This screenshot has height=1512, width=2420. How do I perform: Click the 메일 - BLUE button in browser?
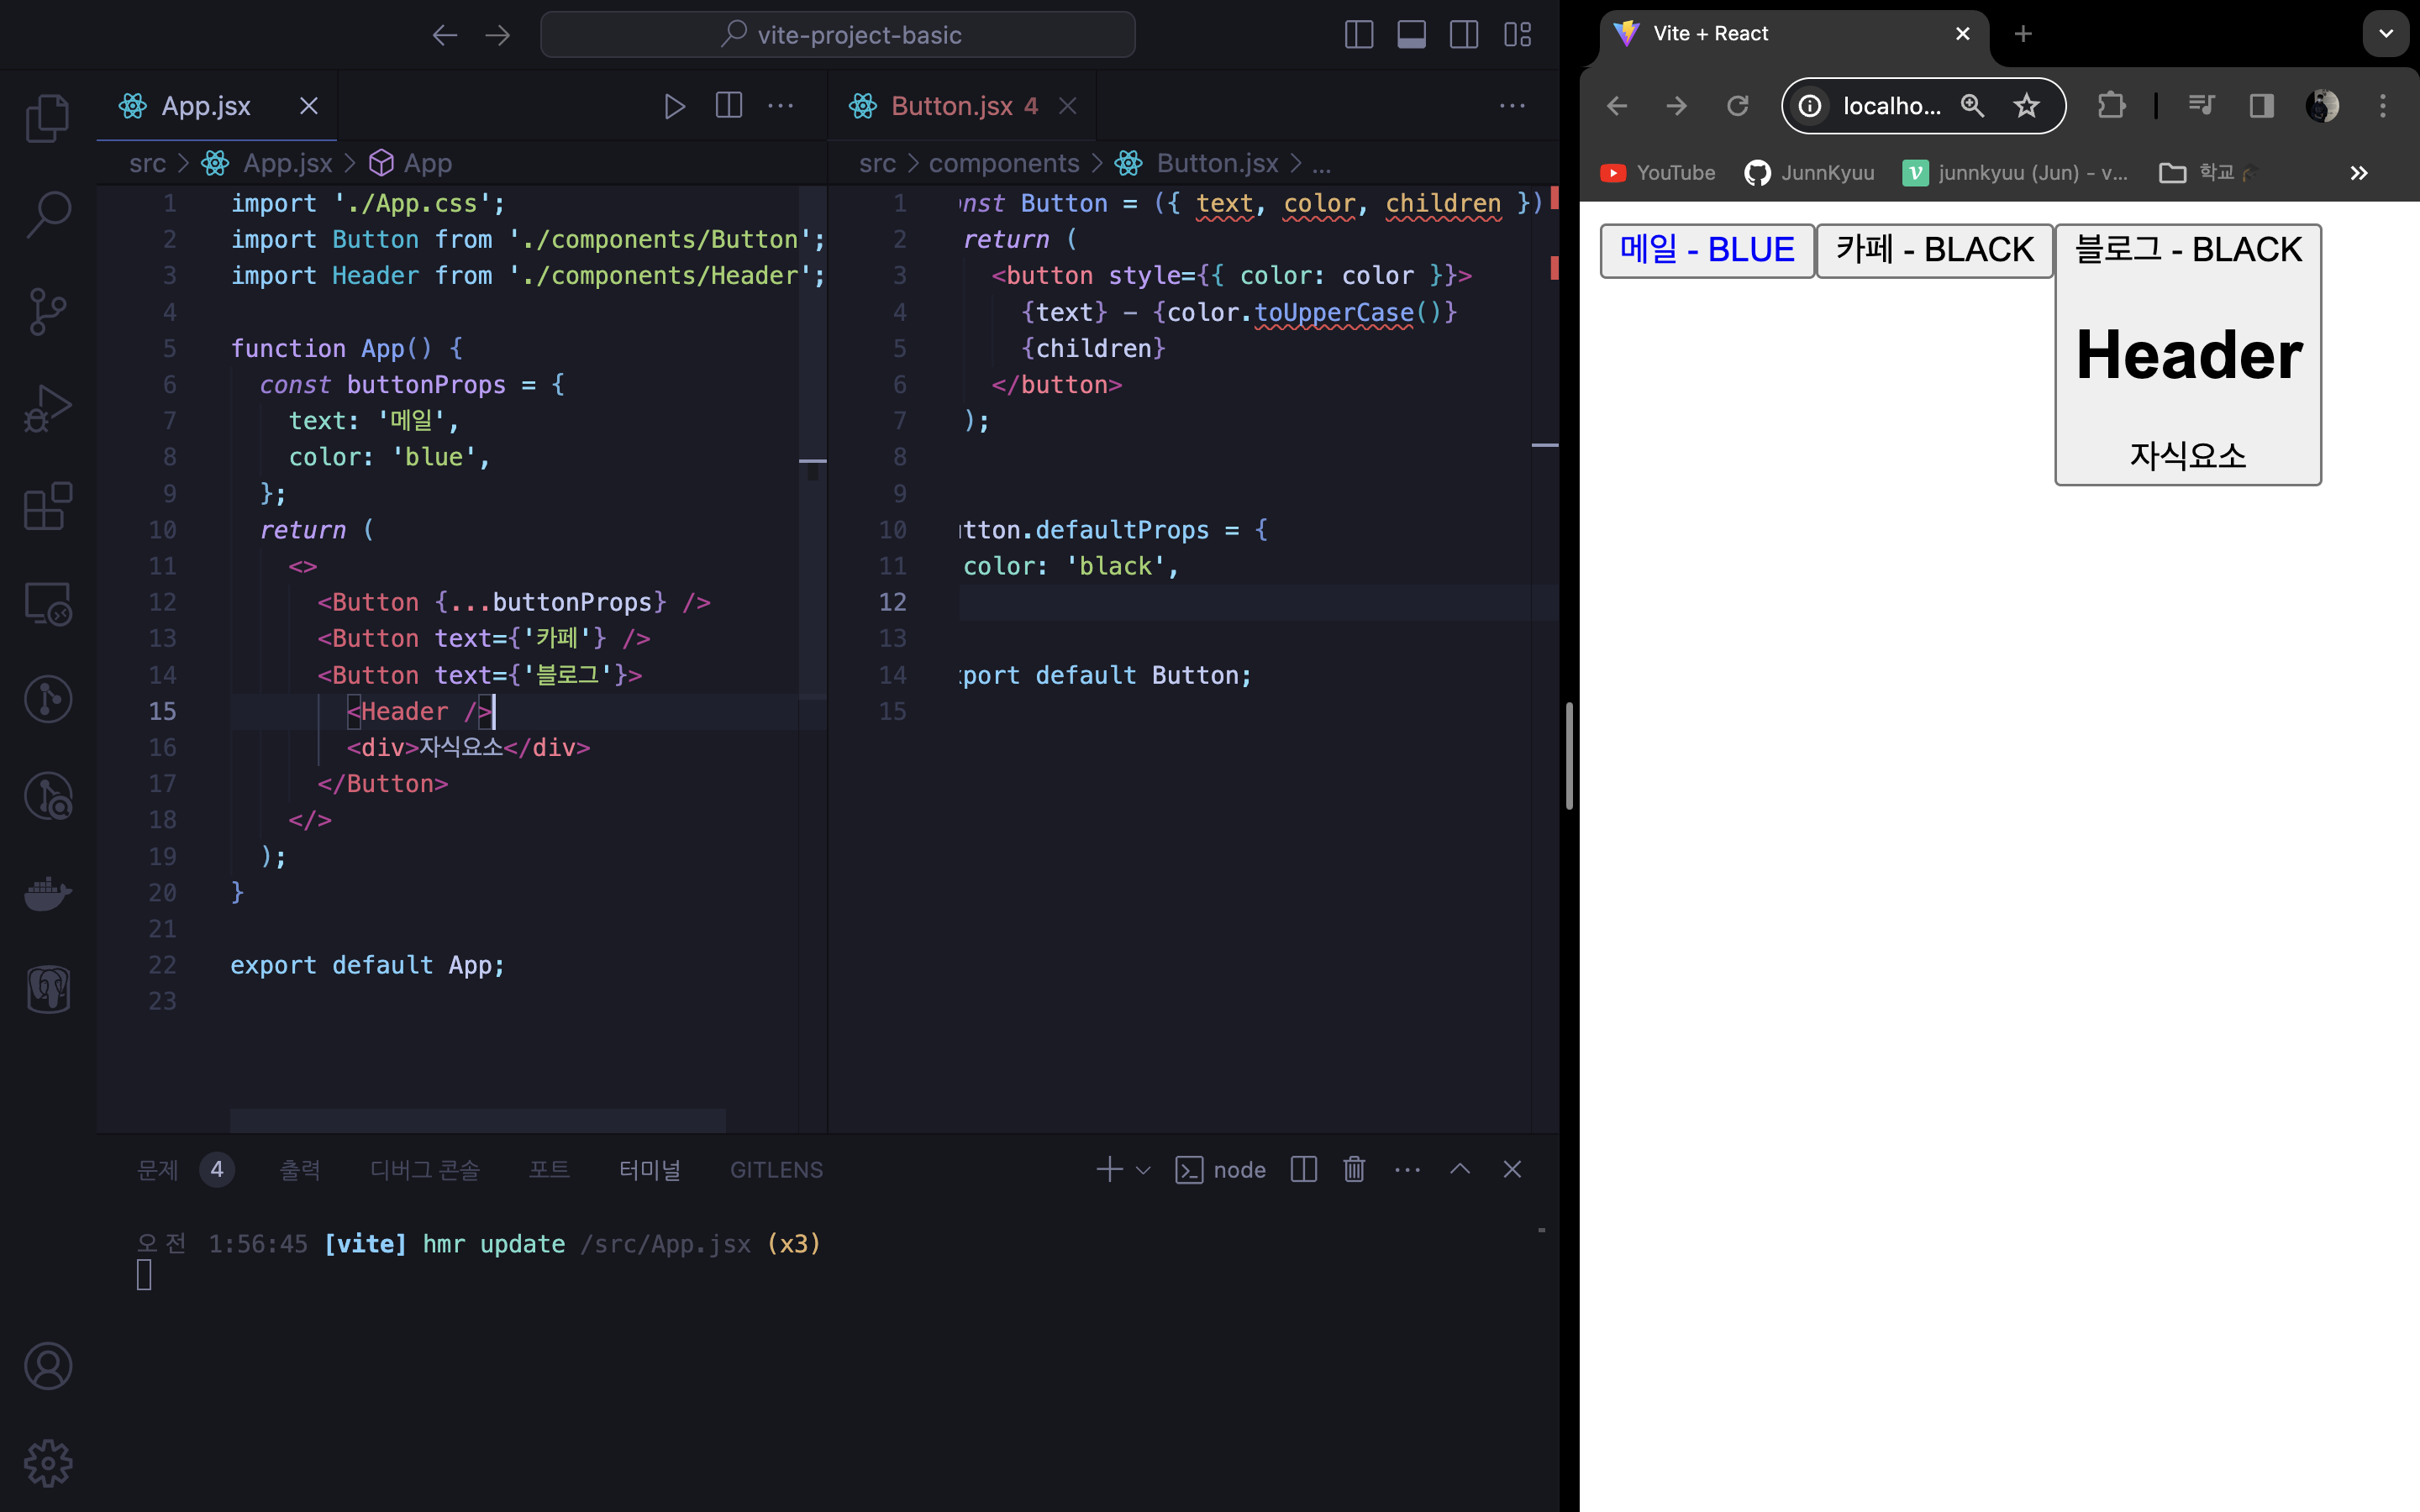pyautogui.click(x=1706, y=250)
